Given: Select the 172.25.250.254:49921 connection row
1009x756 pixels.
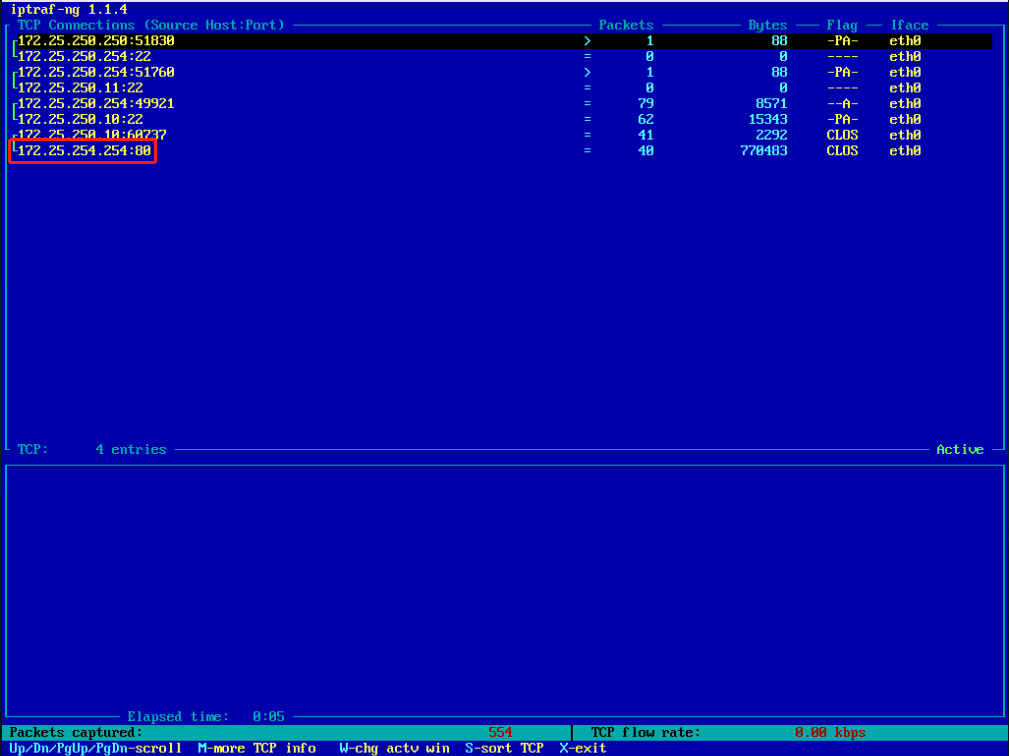Looking at the screenshot, I should point(96,103).
